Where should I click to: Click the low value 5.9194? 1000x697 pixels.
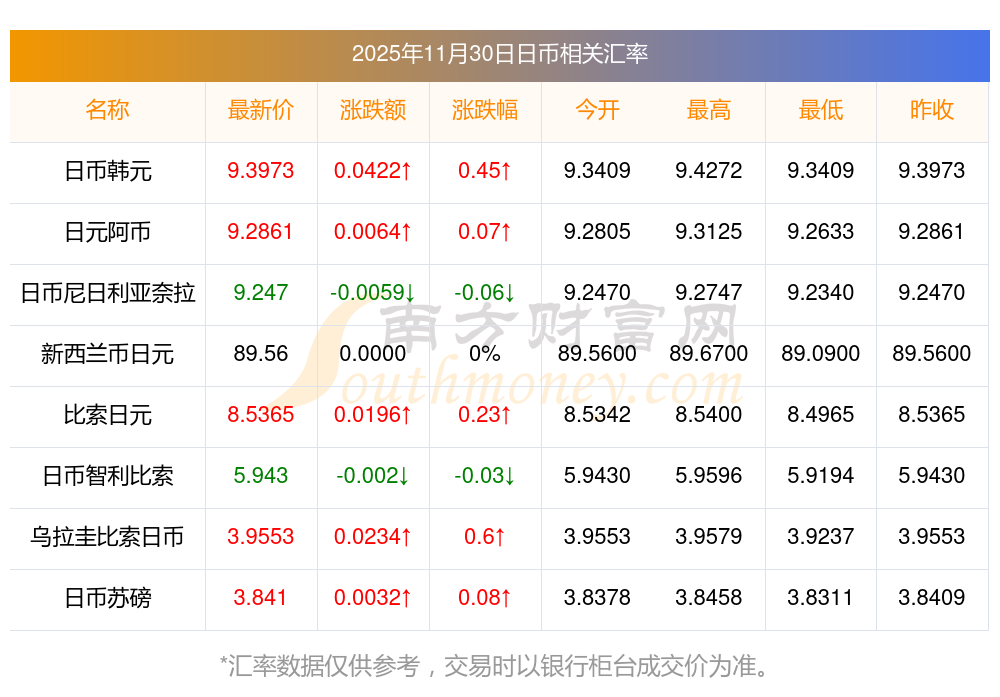coord(821,475)
